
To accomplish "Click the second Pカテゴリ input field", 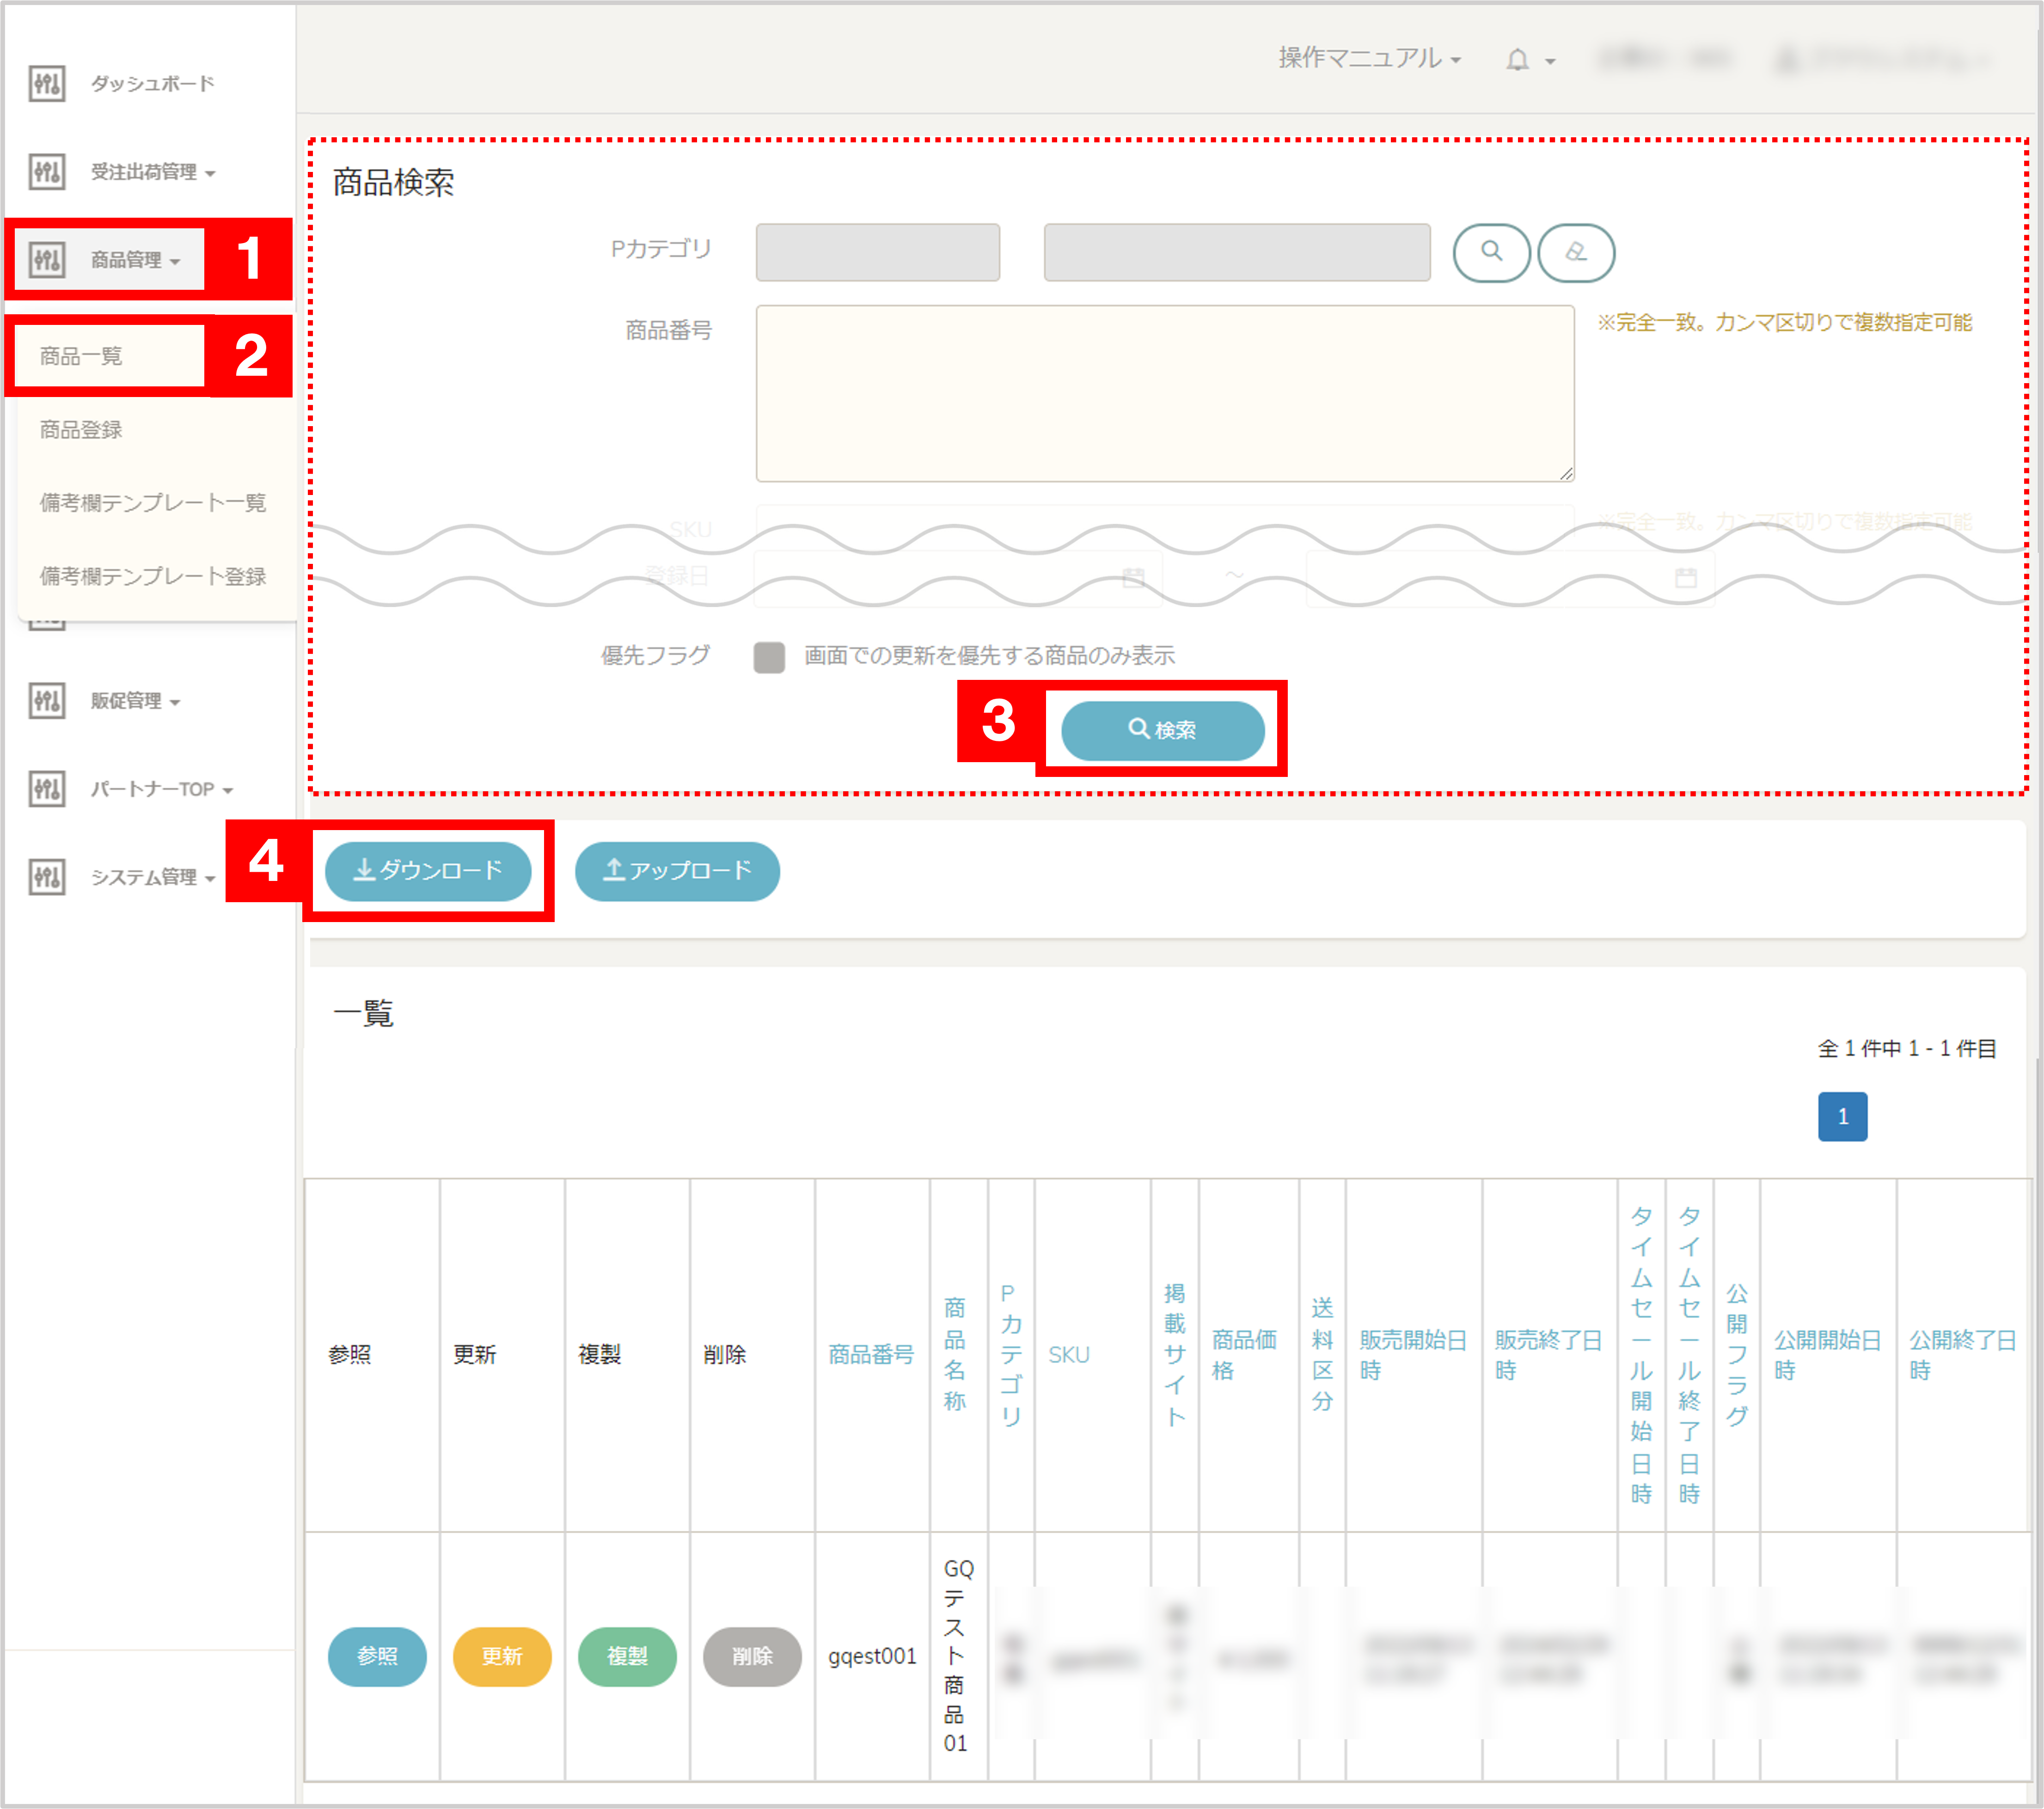I will pos(1237,252).
